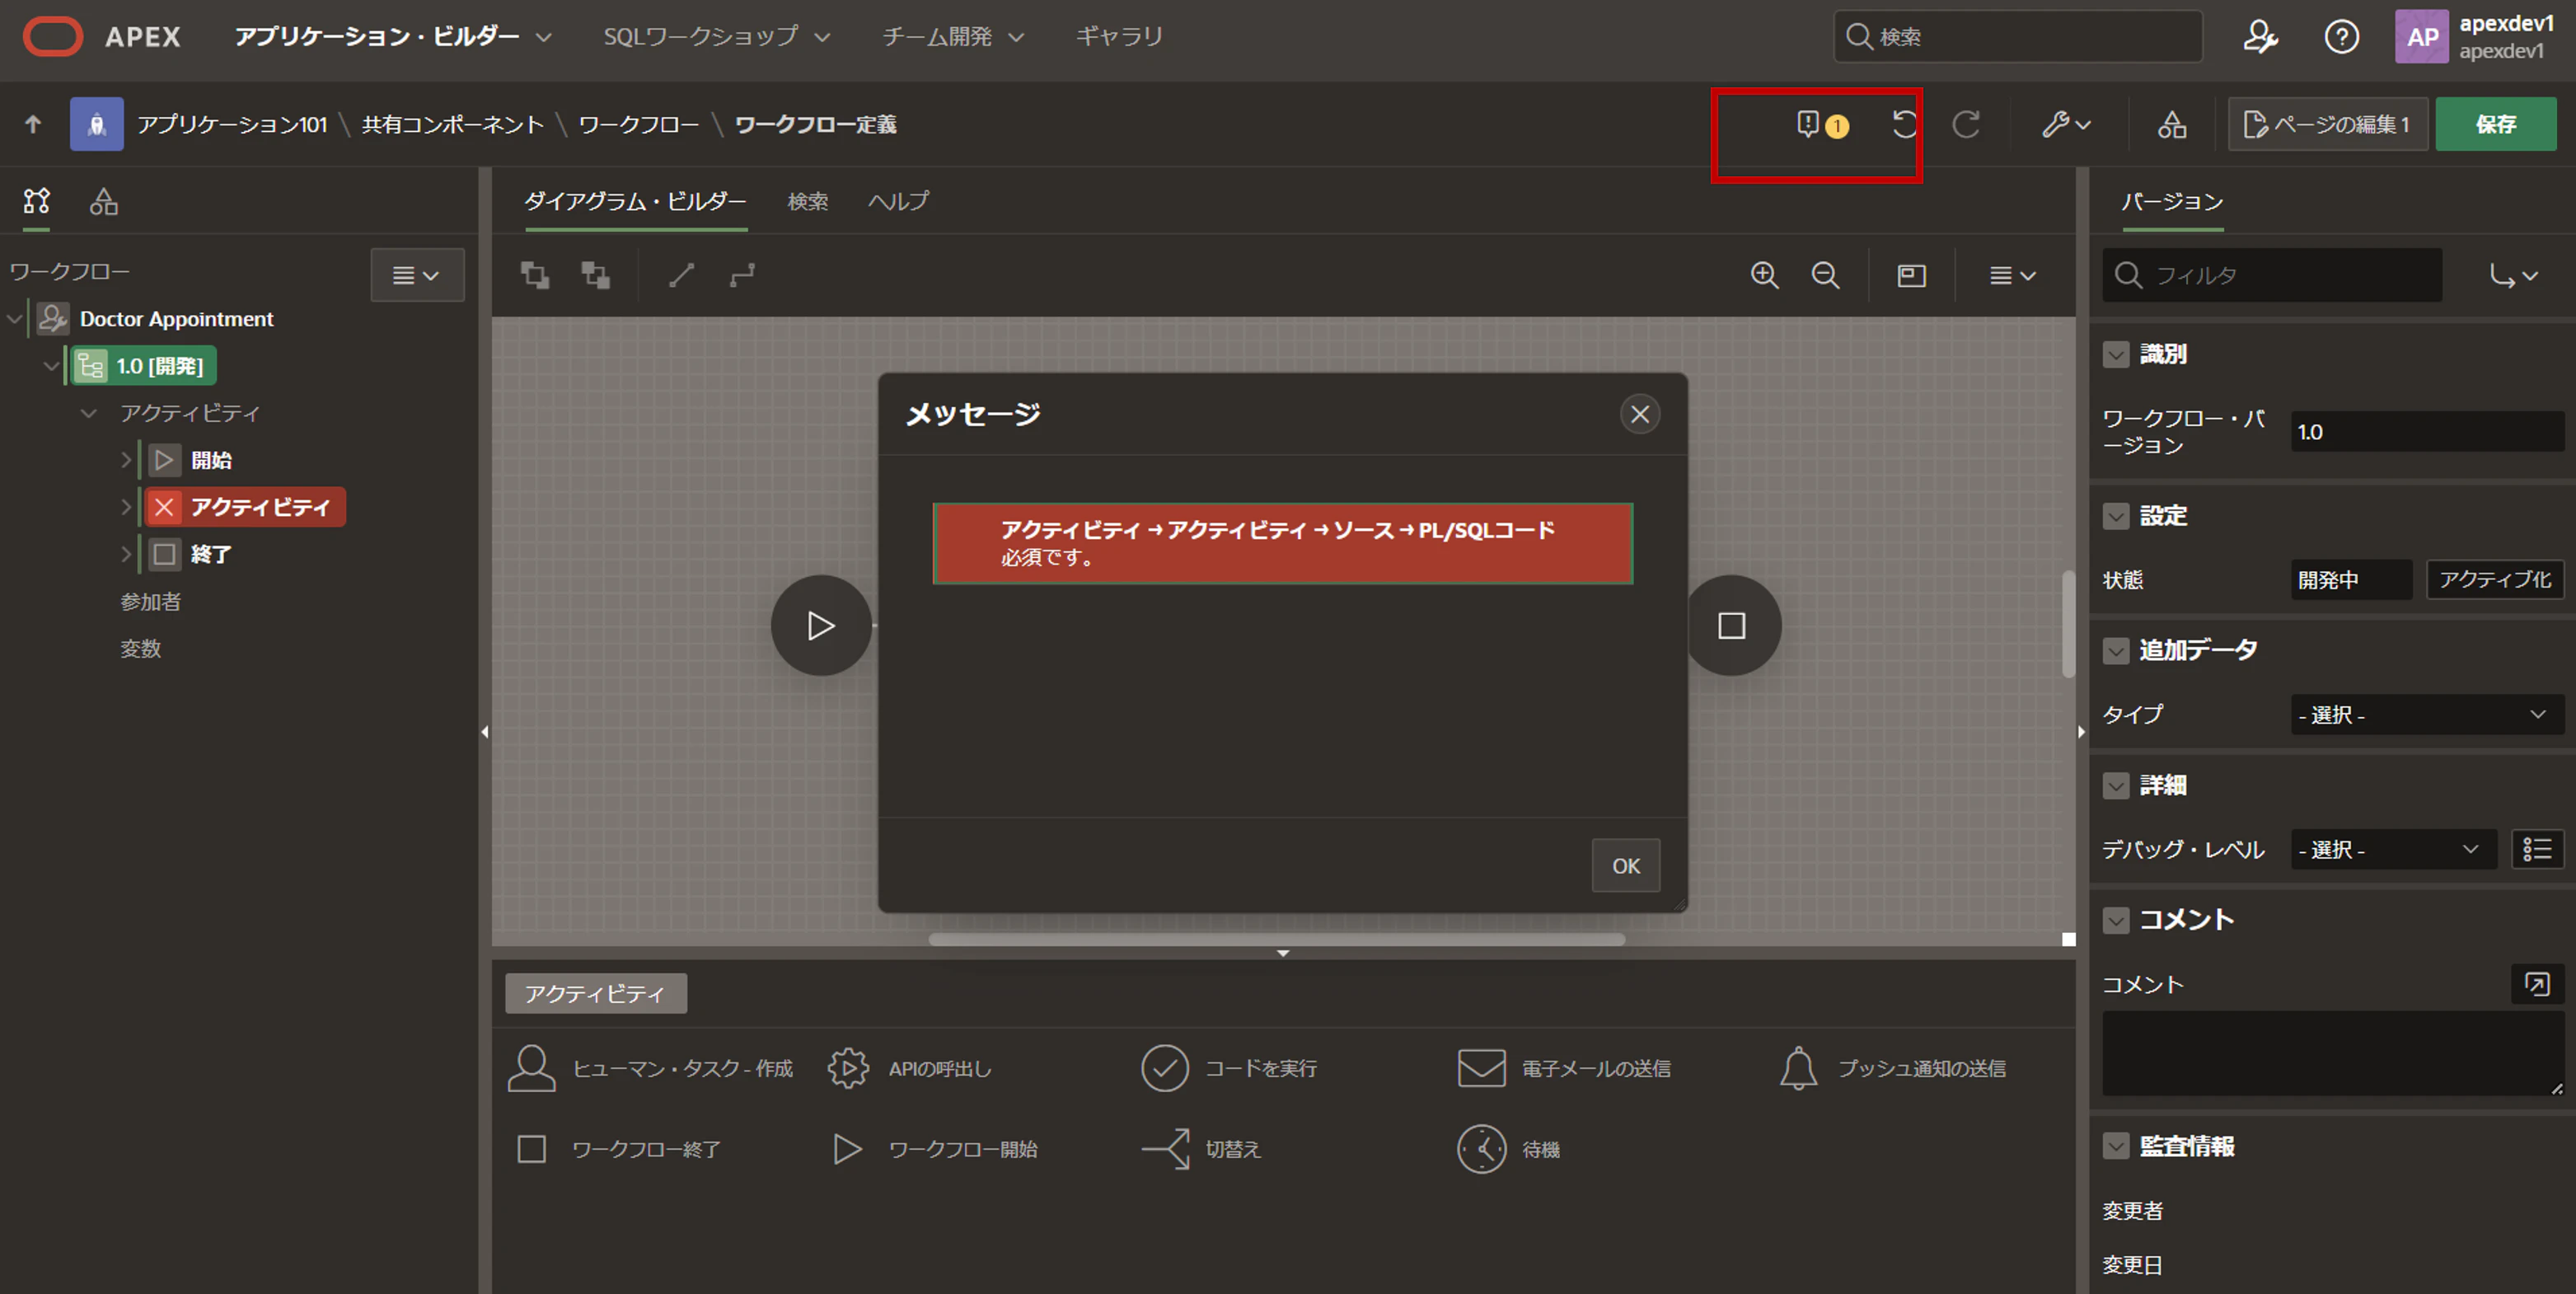Collapse the コメント section toggle
This screenshot has width=2576, height=1294.
(2115, 920)
